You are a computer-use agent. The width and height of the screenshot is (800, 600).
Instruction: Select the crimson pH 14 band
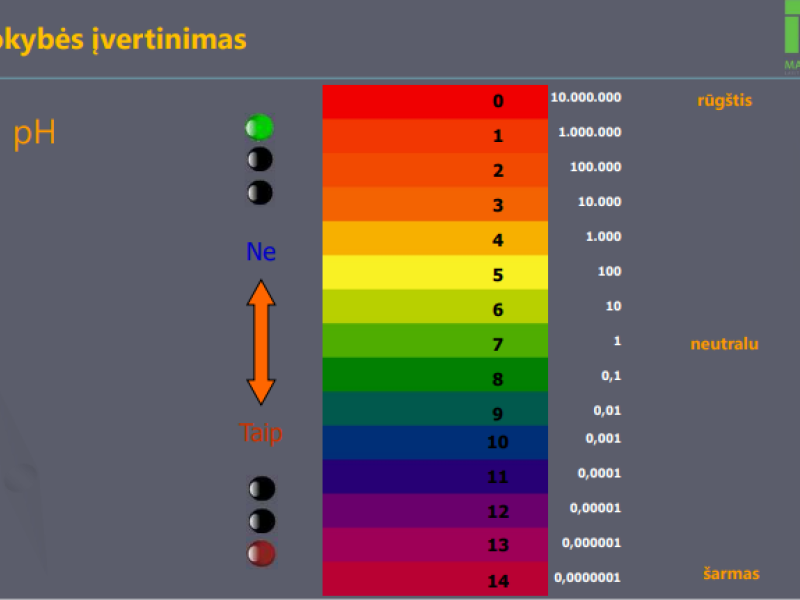coord(435,579)
